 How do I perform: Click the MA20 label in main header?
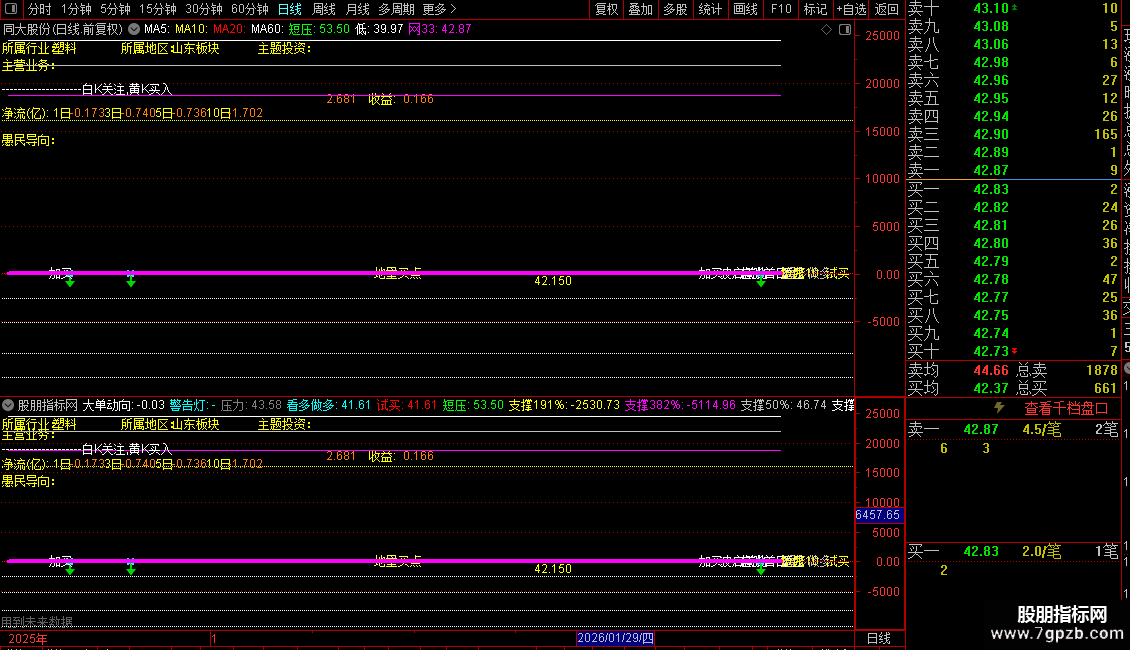(x=228, y=30)
